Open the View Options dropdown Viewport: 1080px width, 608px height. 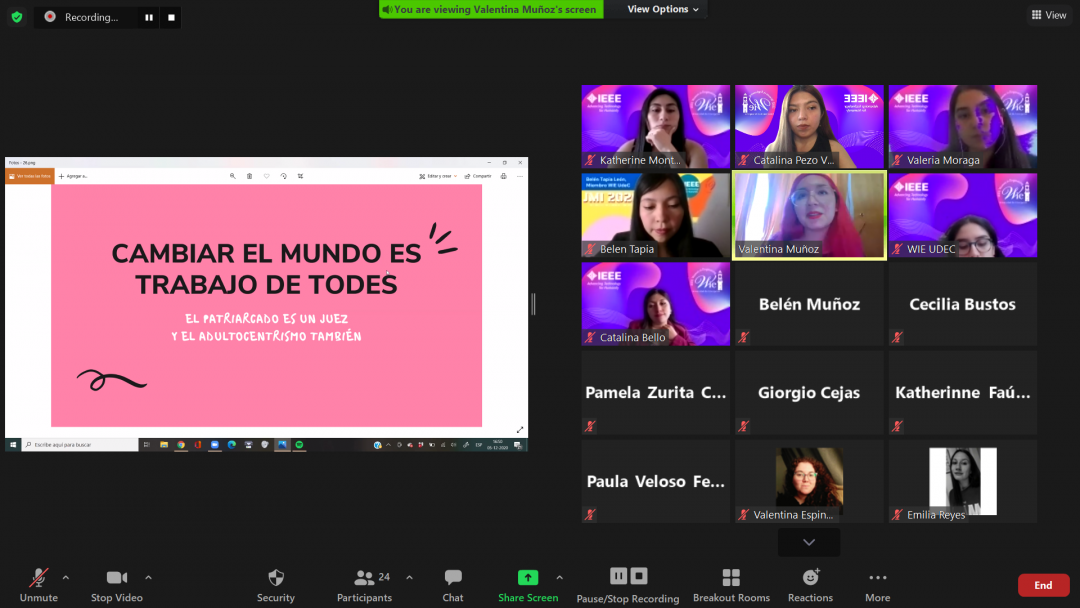tap(664, 9)
